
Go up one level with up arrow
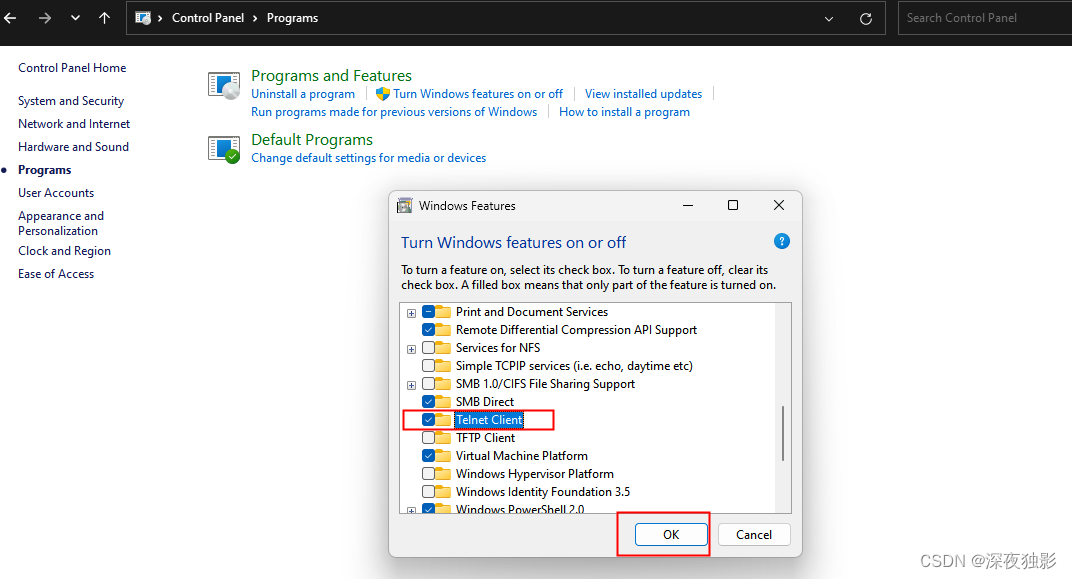104,18
